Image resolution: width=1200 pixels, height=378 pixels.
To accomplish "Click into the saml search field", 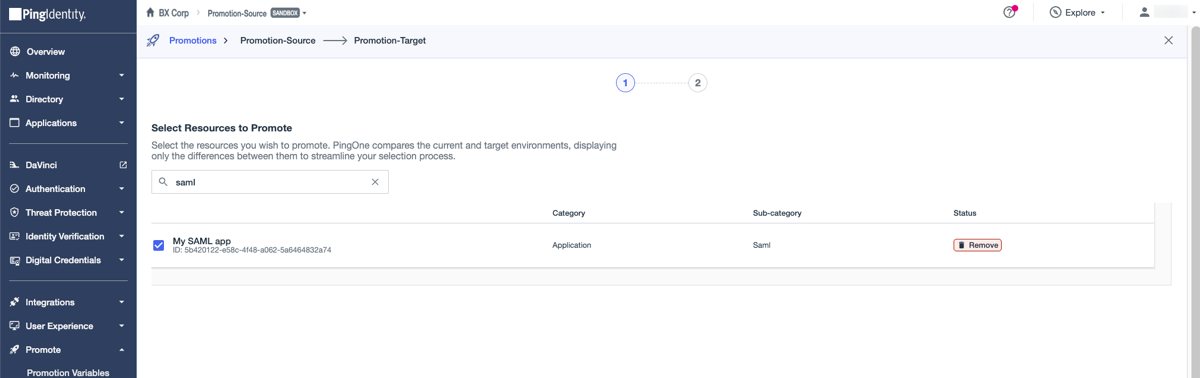I will tap(270, 182).
